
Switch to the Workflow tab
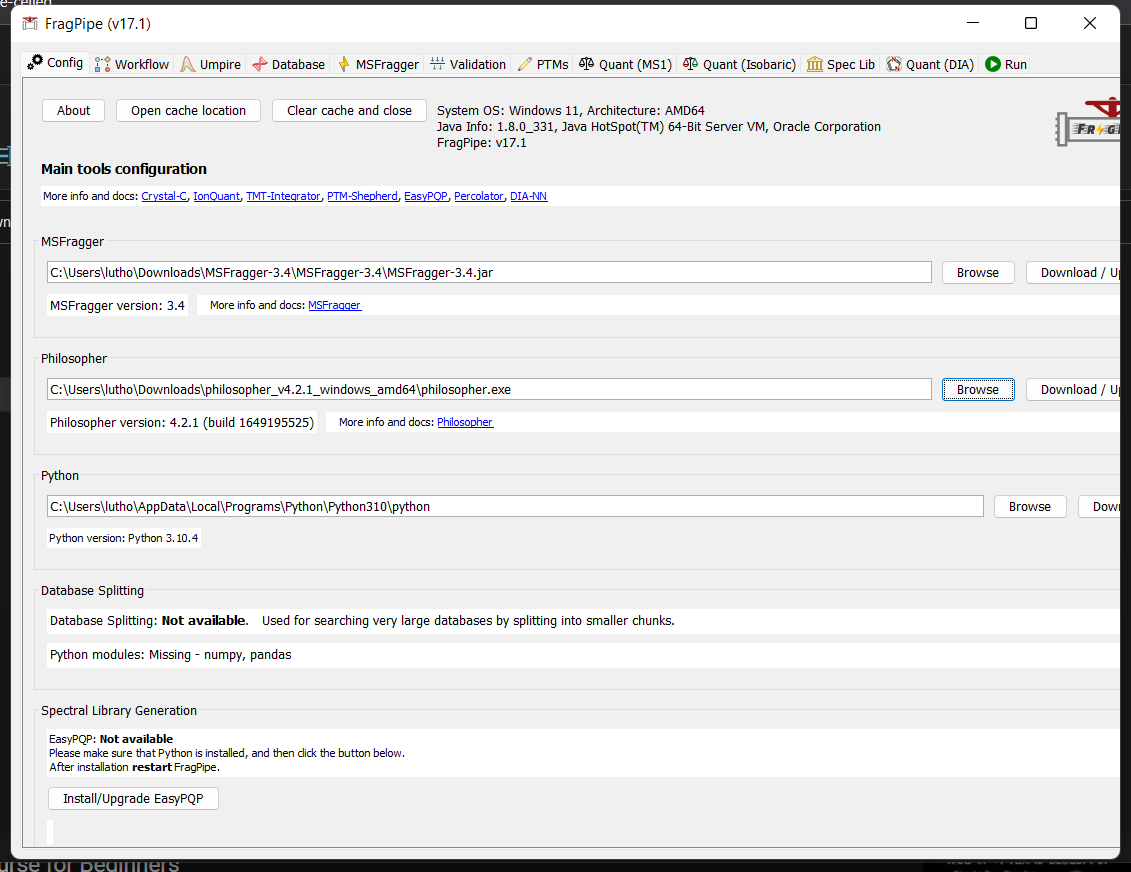tap(131, 63)
